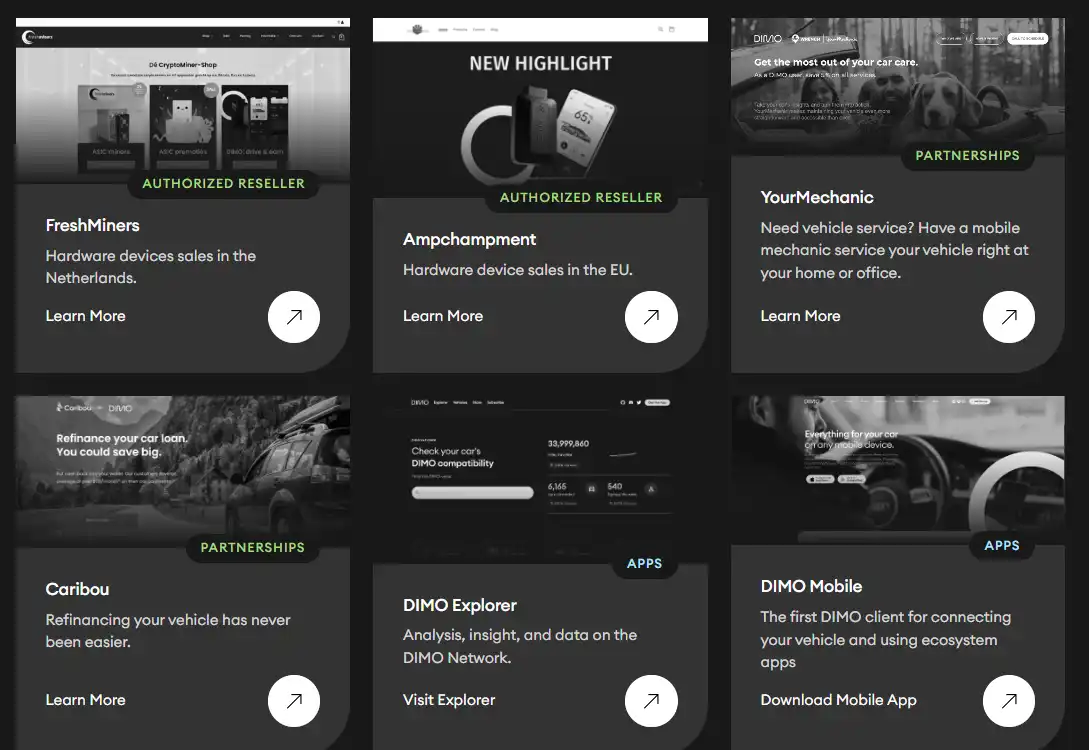Open the DIMO Mobile preview image
The image size is (1089, 750).
pos(897,470)
